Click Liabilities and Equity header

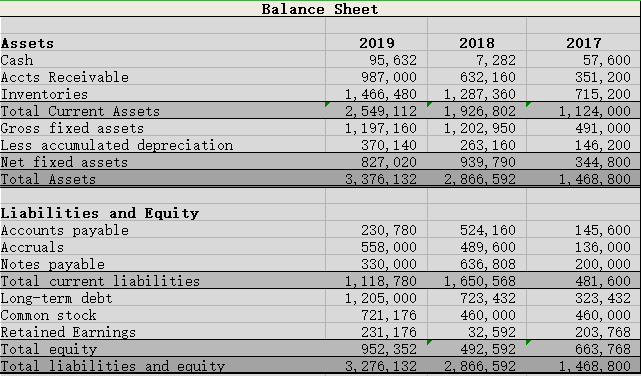click(x=100, y=213)
